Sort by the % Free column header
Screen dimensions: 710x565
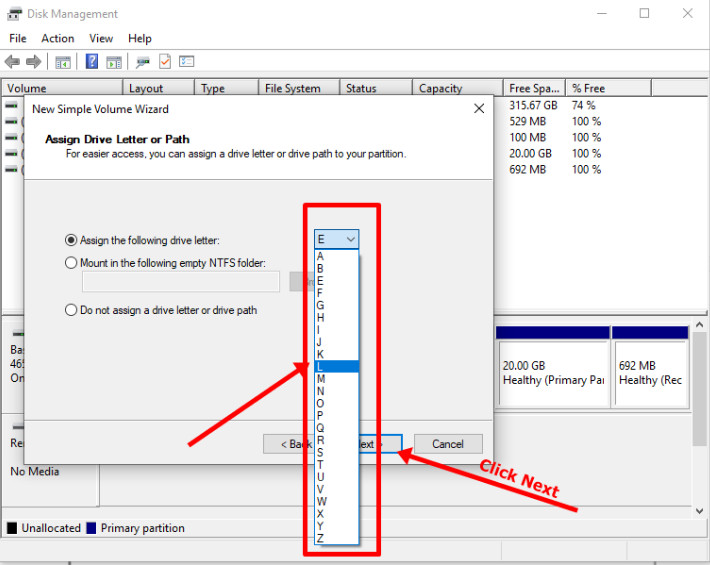609,88
